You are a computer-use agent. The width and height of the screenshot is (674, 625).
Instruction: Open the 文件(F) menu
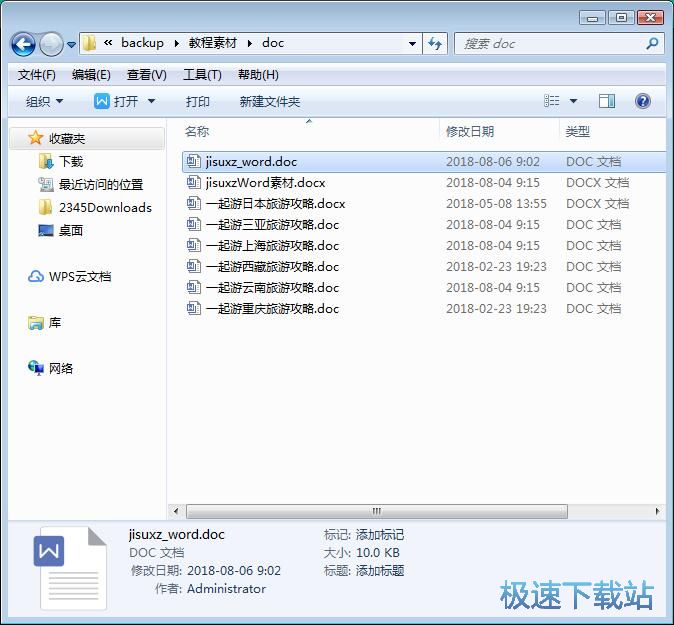(x=37, y=75)
